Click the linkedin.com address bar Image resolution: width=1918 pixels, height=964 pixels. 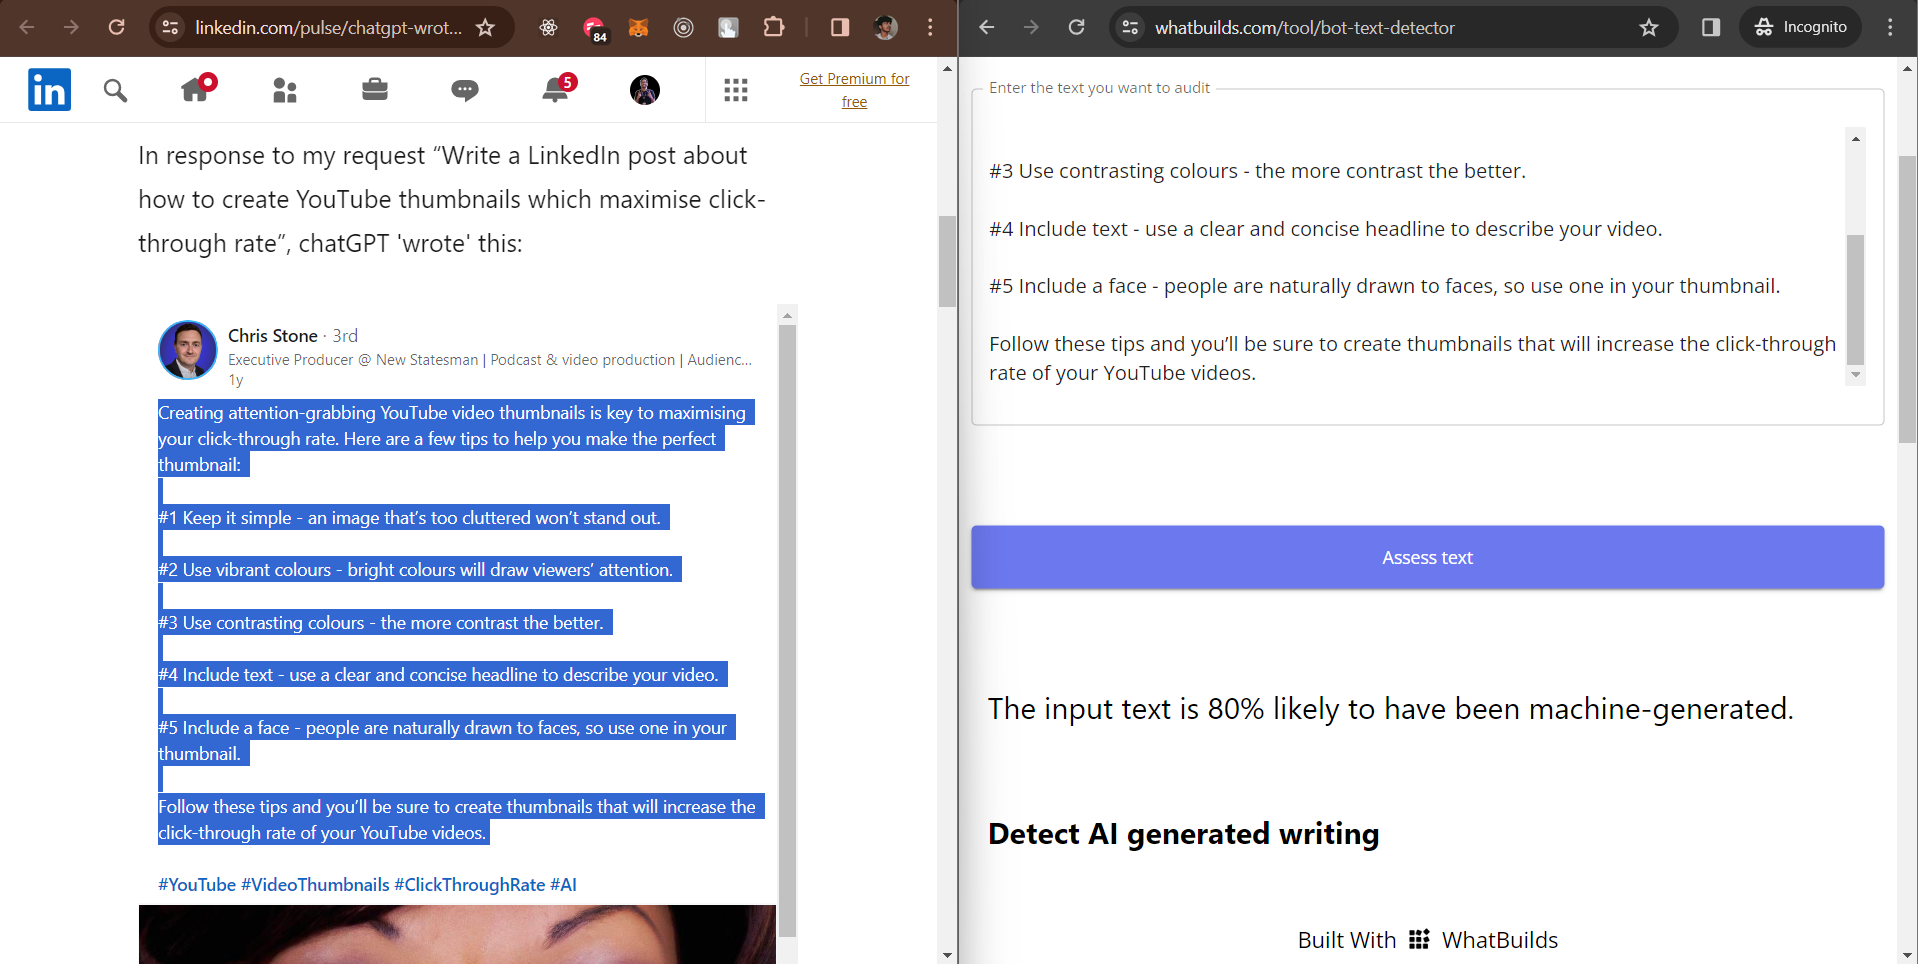329,27
